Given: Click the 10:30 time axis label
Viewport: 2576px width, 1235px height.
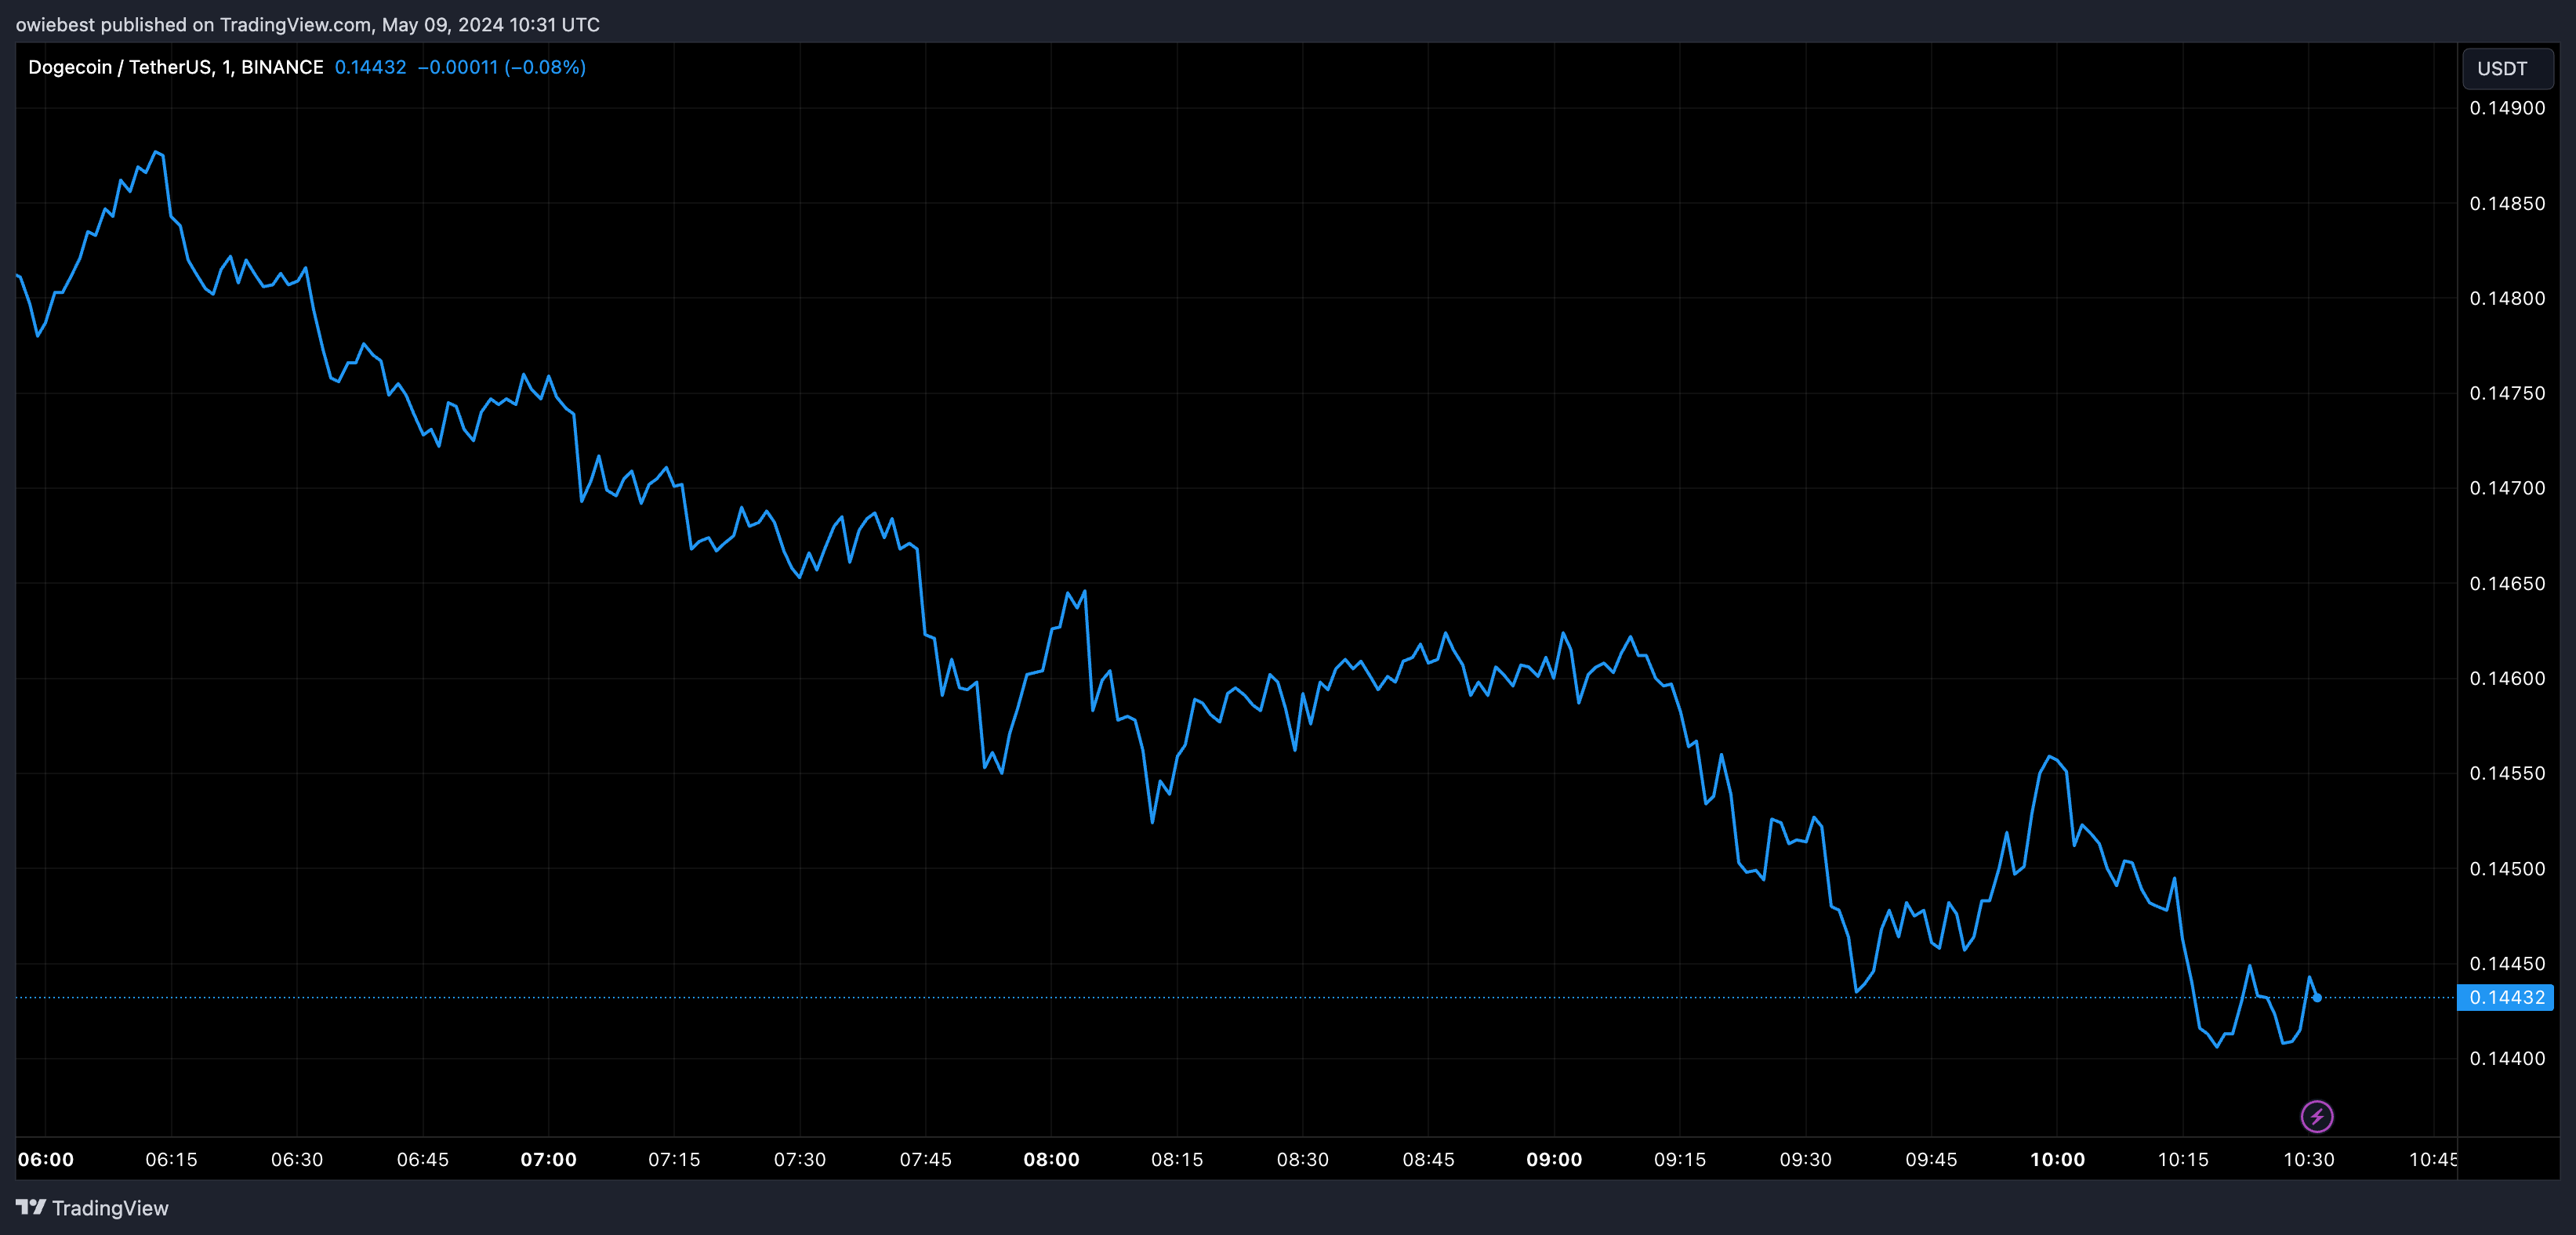Looking at the screenshot, I should [2308, 1159].
